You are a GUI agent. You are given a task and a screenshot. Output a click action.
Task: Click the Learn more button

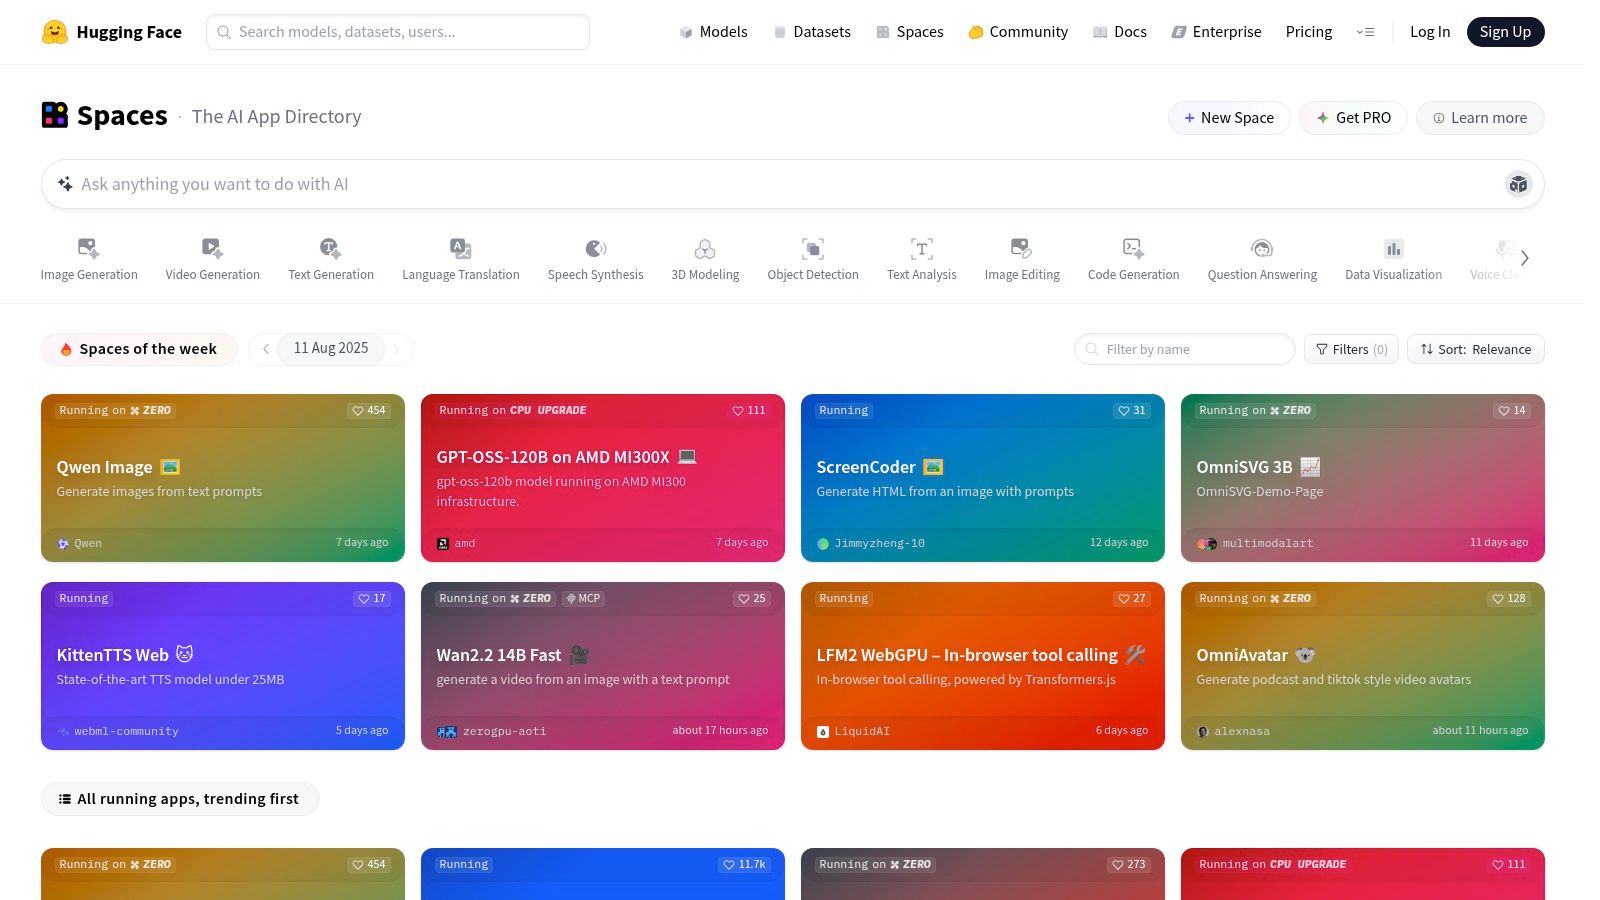click(1480, 118)
